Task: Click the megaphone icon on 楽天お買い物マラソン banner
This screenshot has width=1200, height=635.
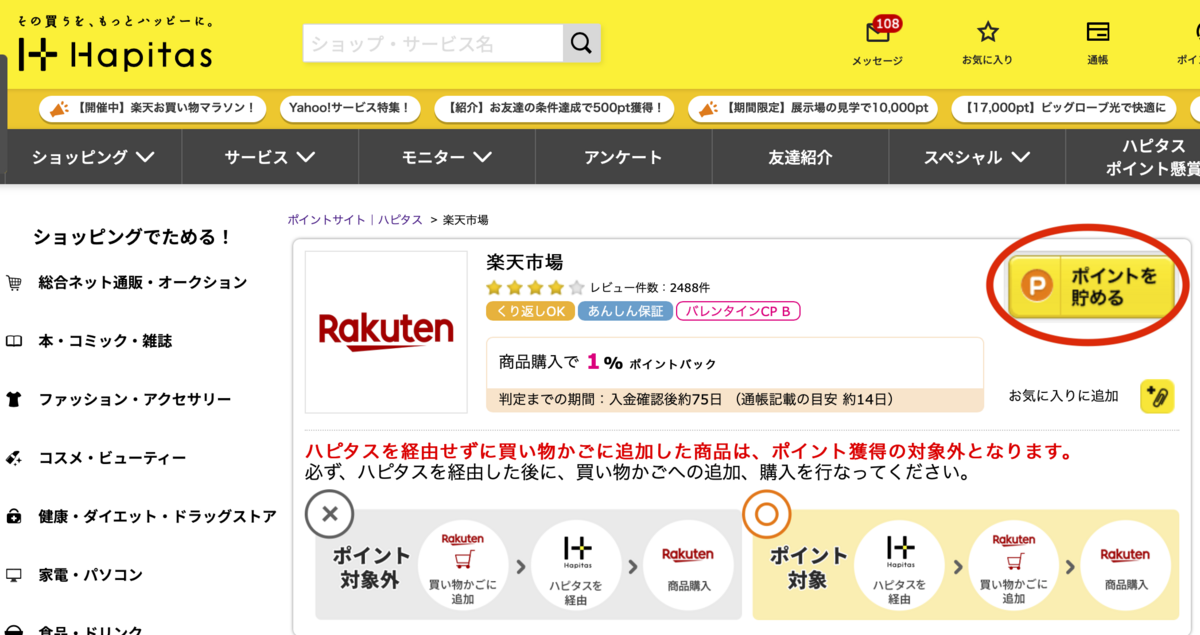Action: tap(59, 107)
